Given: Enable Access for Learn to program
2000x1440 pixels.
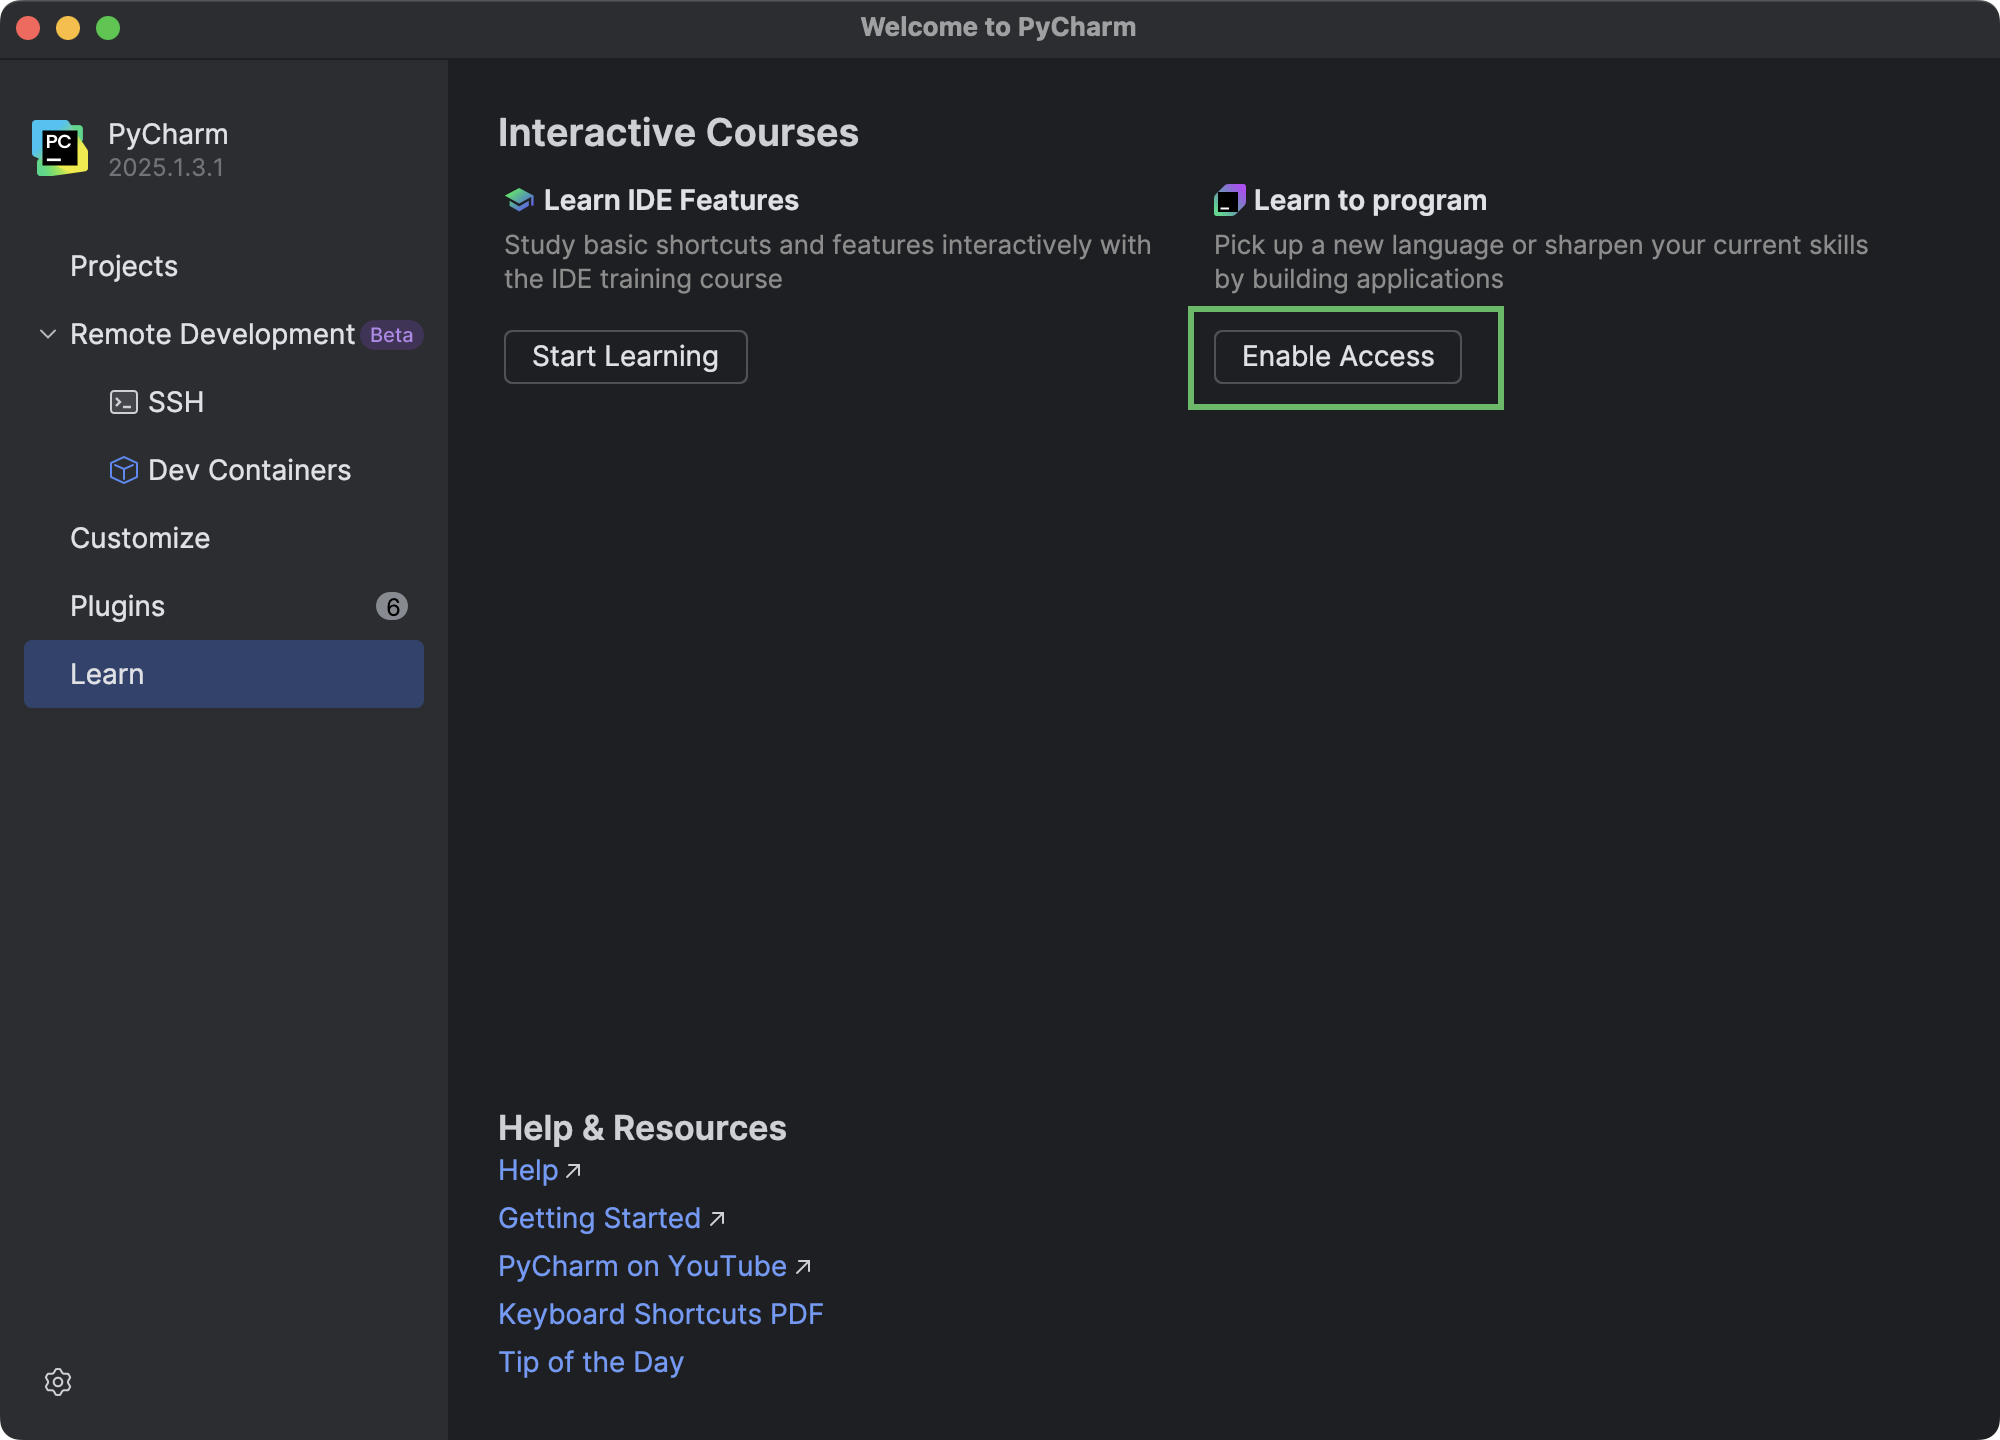Looking at the screenshot, I should point(1337,356).
